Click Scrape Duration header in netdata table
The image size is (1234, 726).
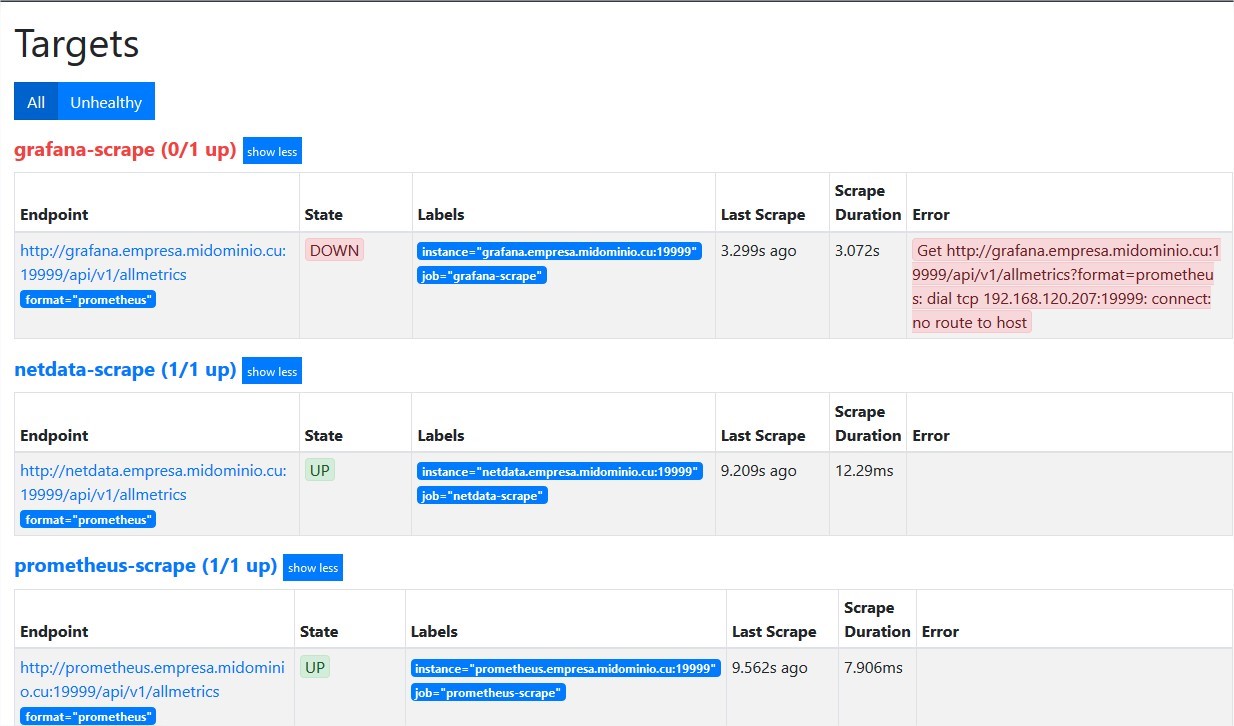(x=868, y=424)
